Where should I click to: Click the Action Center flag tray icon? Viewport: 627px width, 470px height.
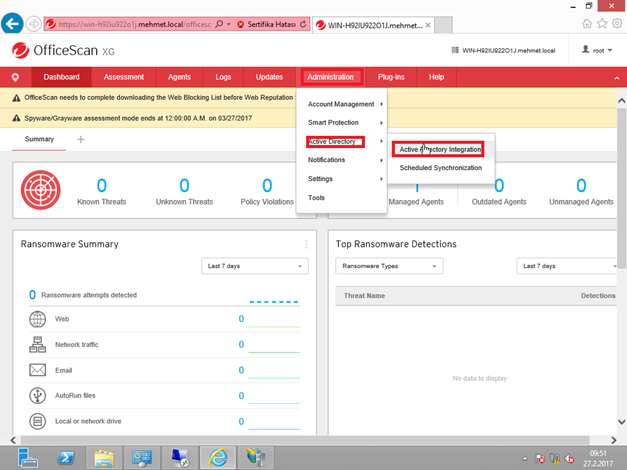click(x=540, y=458)
